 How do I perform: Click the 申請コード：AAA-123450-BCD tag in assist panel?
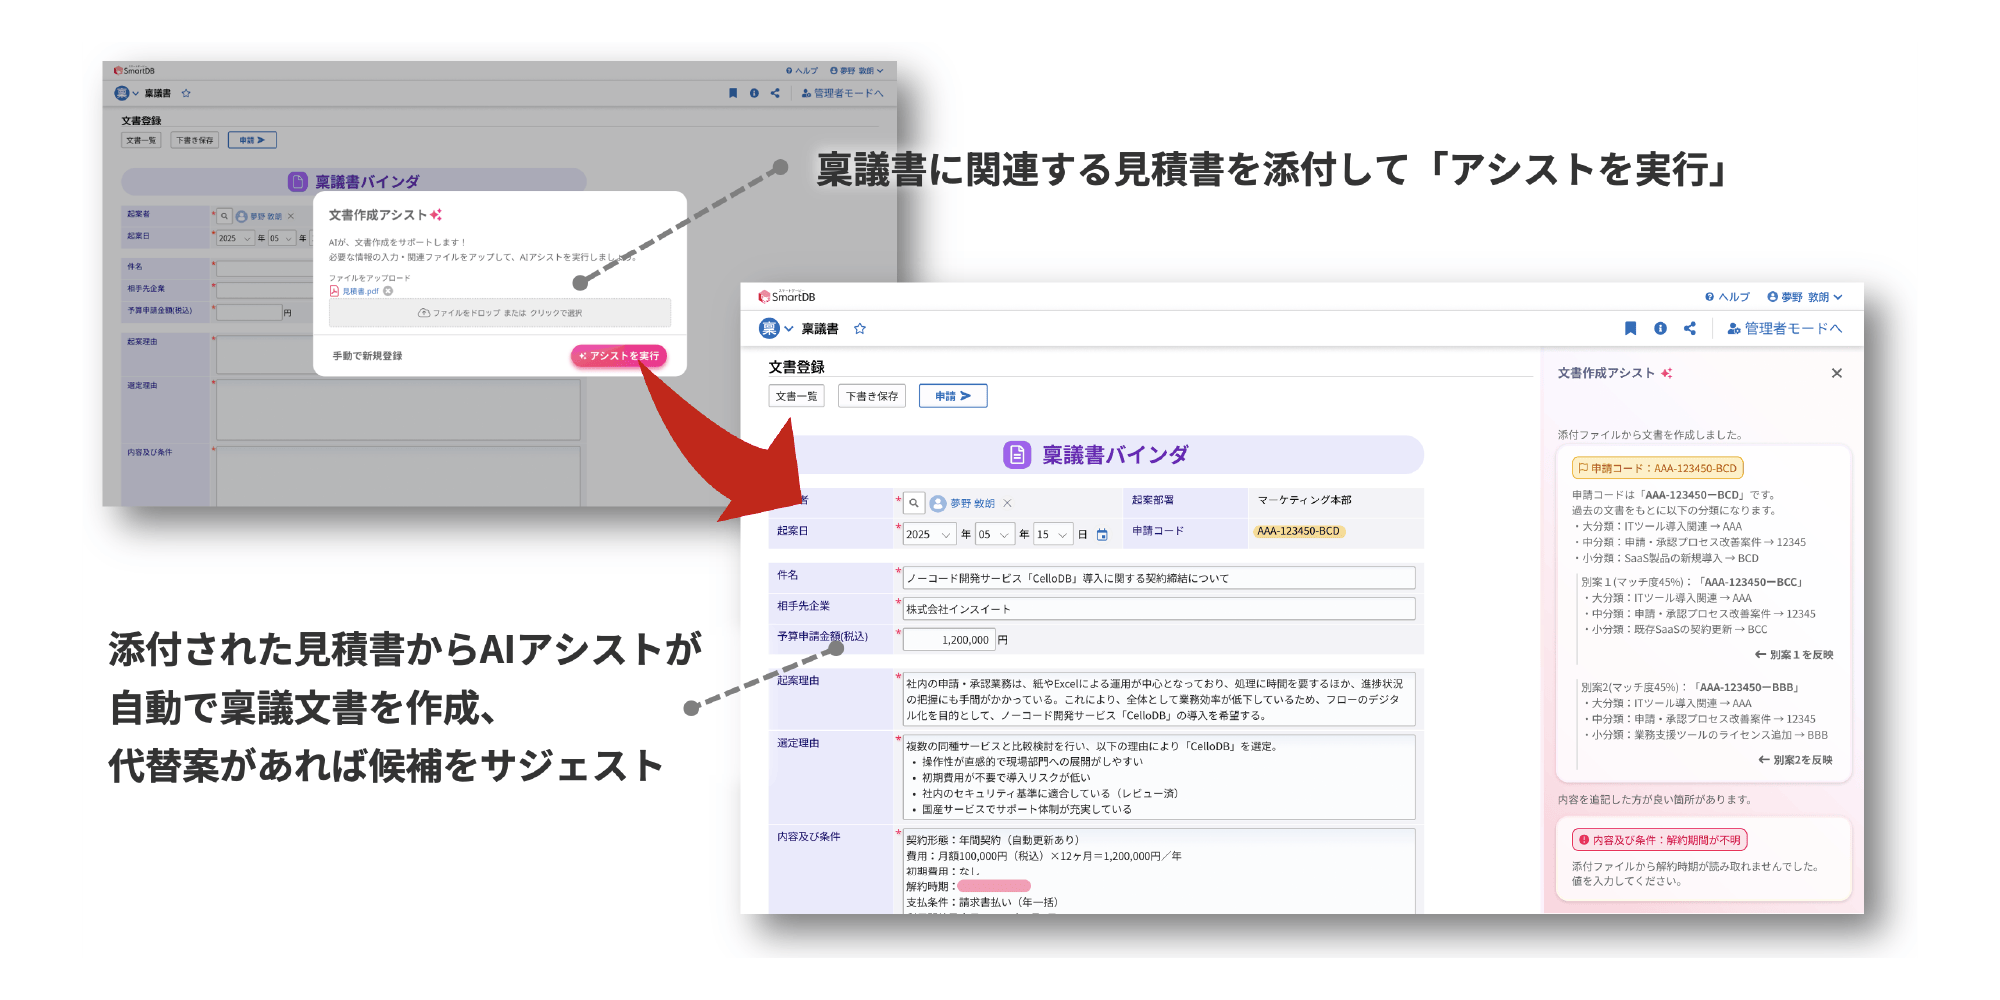tap(1658, 468)
